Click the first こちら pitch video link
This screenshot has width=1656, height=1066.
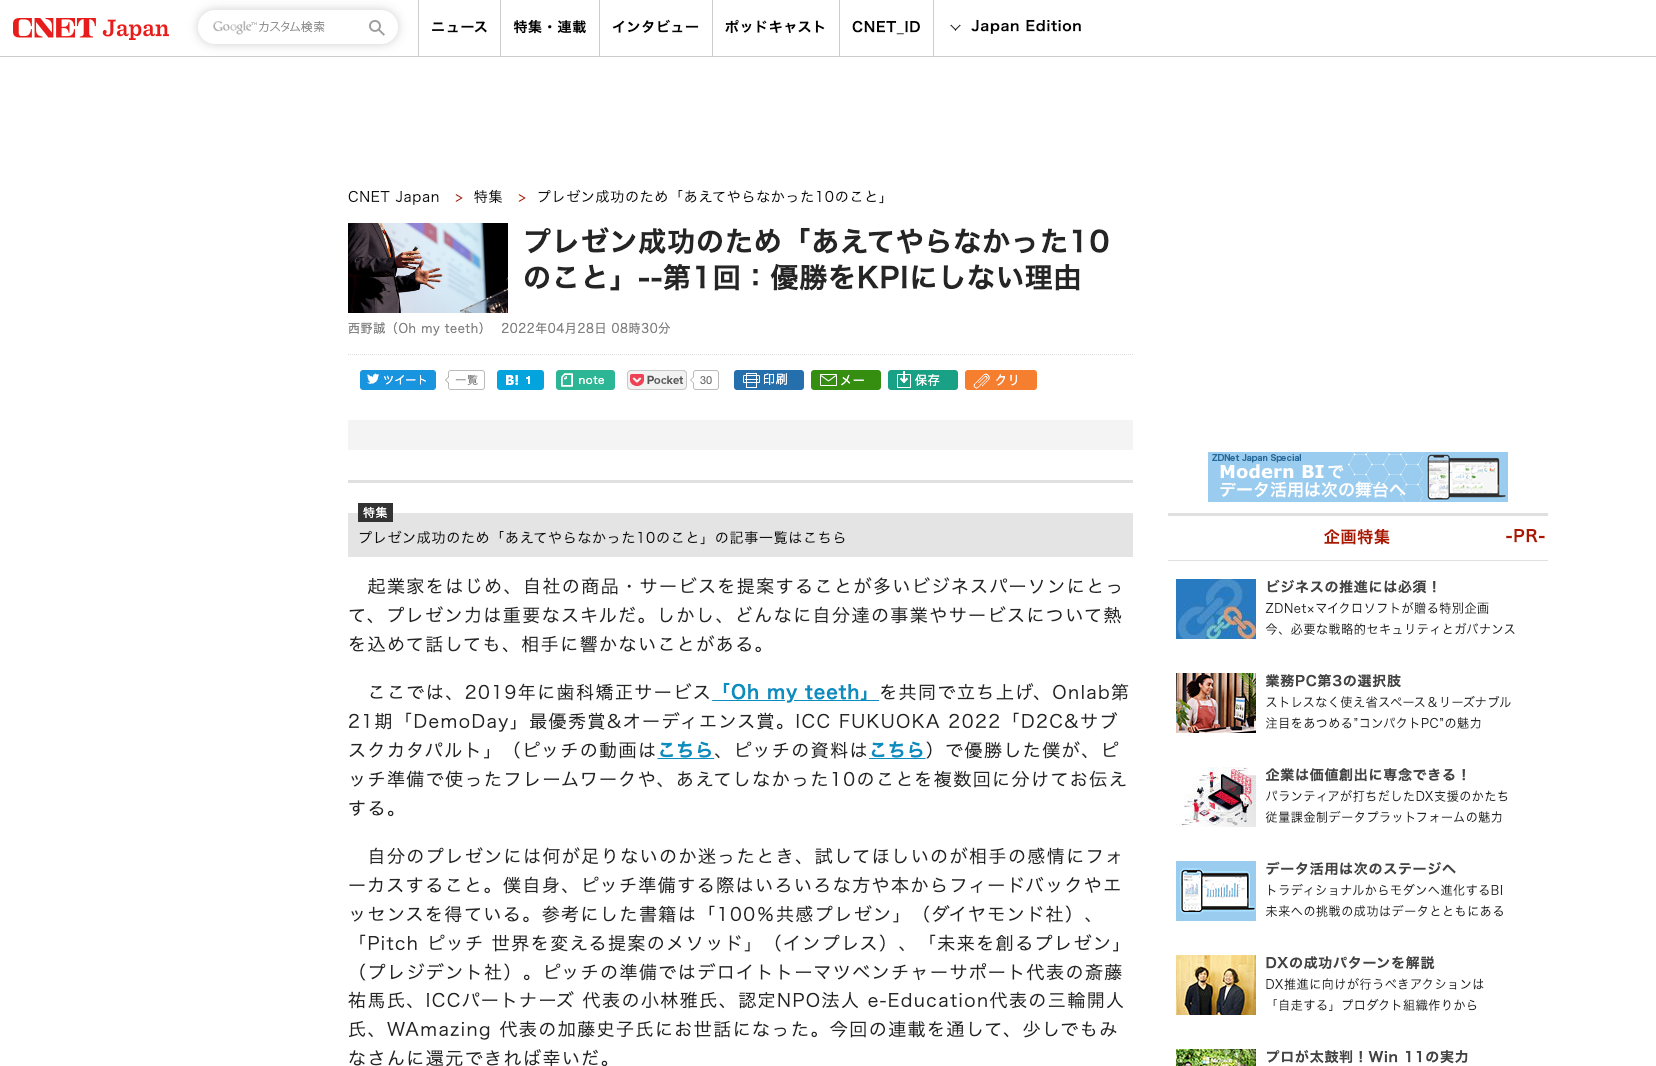(686, 748)
